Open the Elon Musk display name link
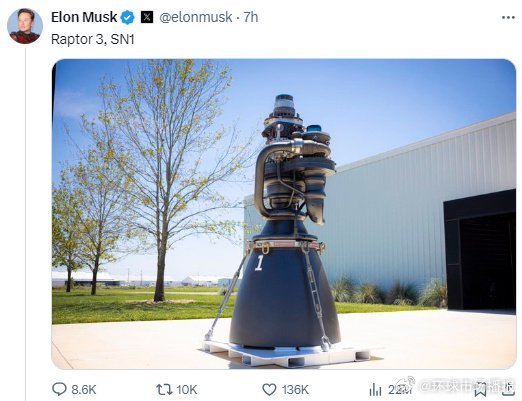 (x=84, y=17)
